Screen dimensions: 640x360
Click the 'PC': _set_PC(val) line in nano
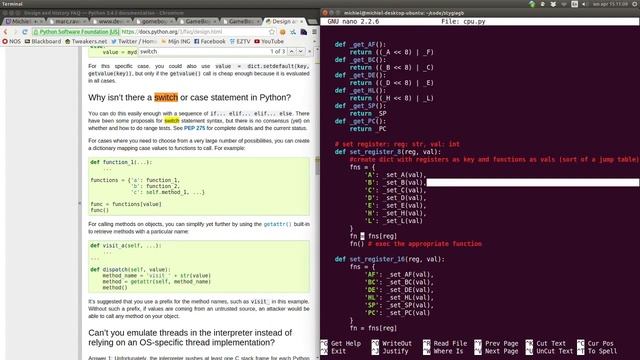coord(397,313)
